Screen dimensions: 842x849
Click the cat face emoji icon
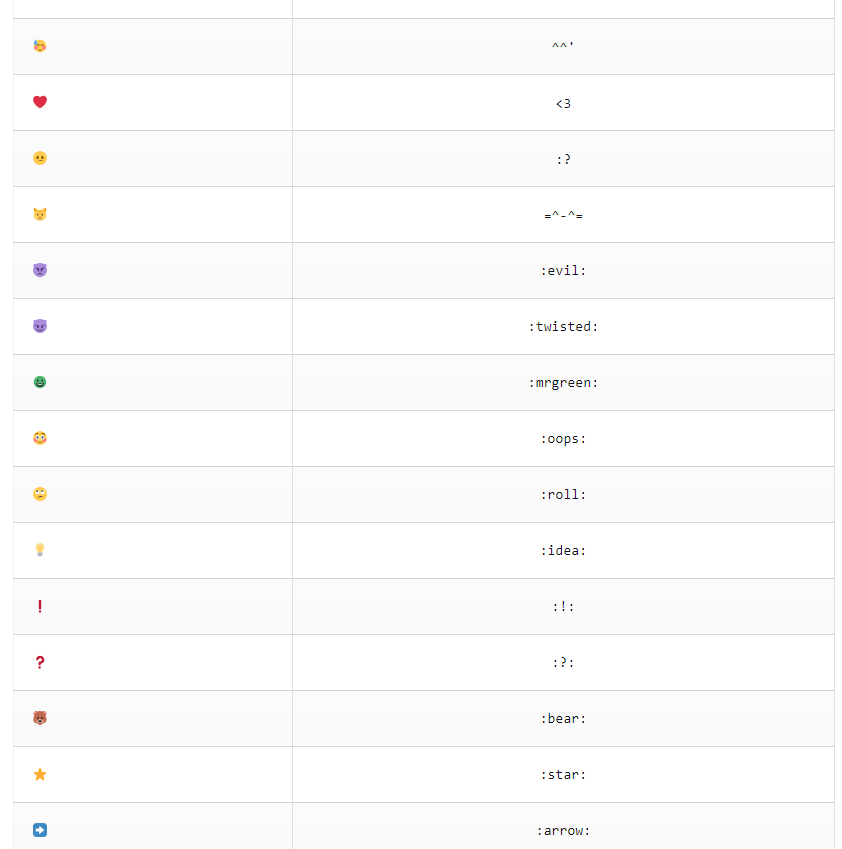pyautogui.click(x=40, y=214)
